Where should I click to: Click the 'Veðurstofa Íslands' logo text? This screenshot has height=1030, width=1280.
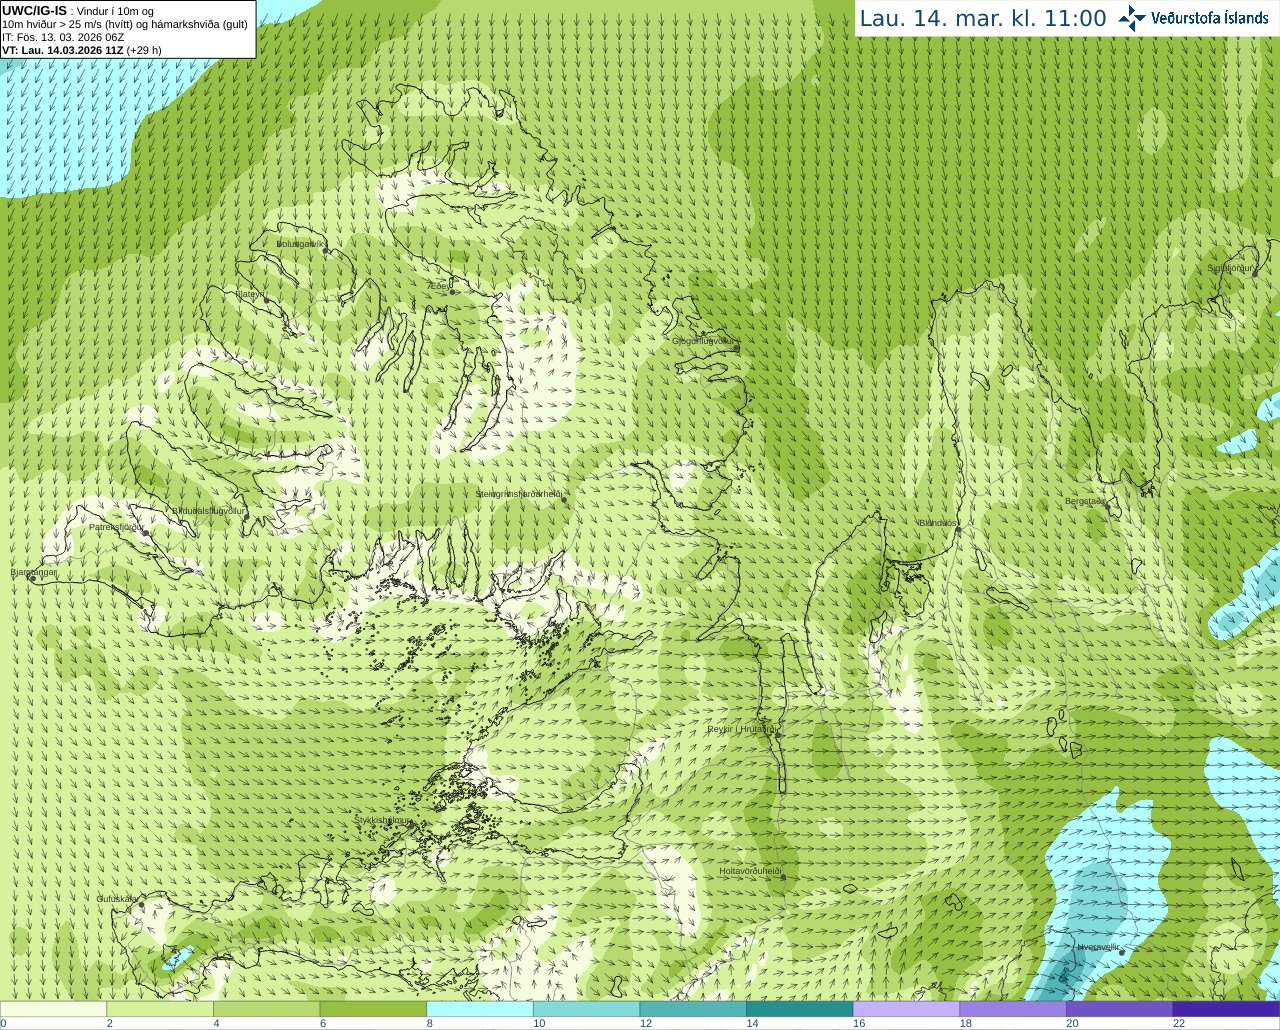click(x=1210, y=18)
